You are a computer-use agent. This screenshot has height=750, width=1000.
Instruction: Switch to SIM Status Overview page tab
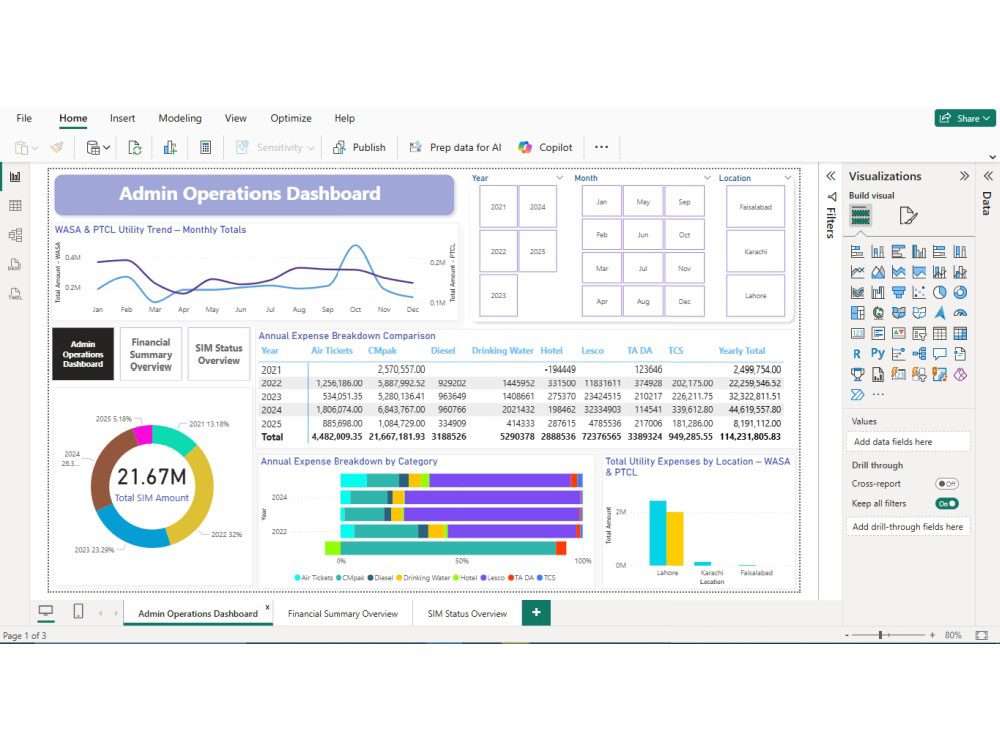[467, 614]
